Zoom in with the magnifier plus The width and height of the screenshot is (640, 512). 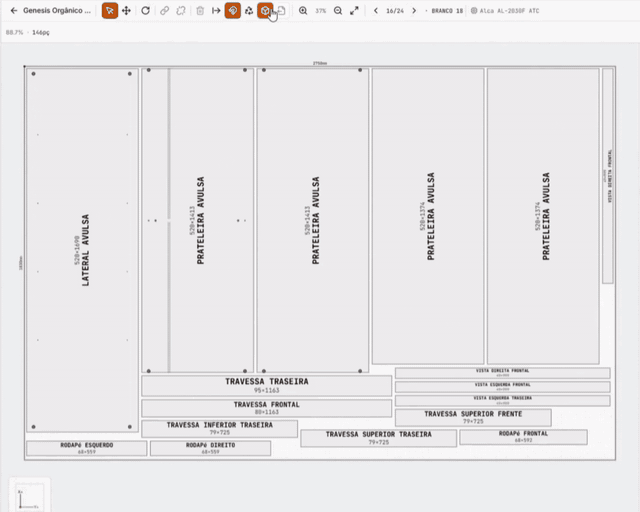tap(303, 11)
